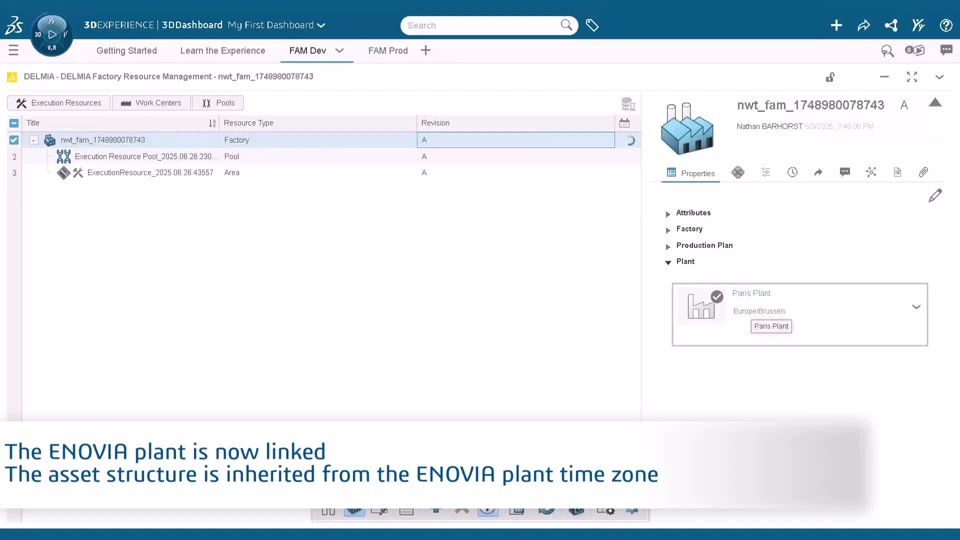Click the user search icon in the tab bar
This screenshot has width=960, height=540.
[887, 51]
